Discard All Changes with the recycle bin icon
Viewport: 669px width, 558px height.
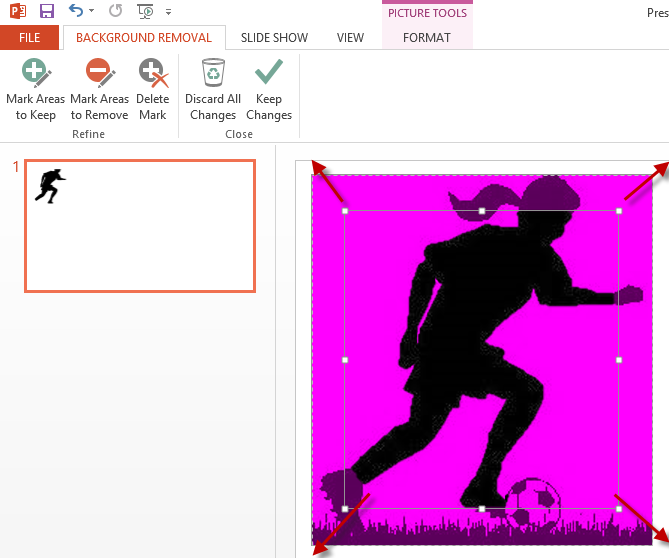213,89
